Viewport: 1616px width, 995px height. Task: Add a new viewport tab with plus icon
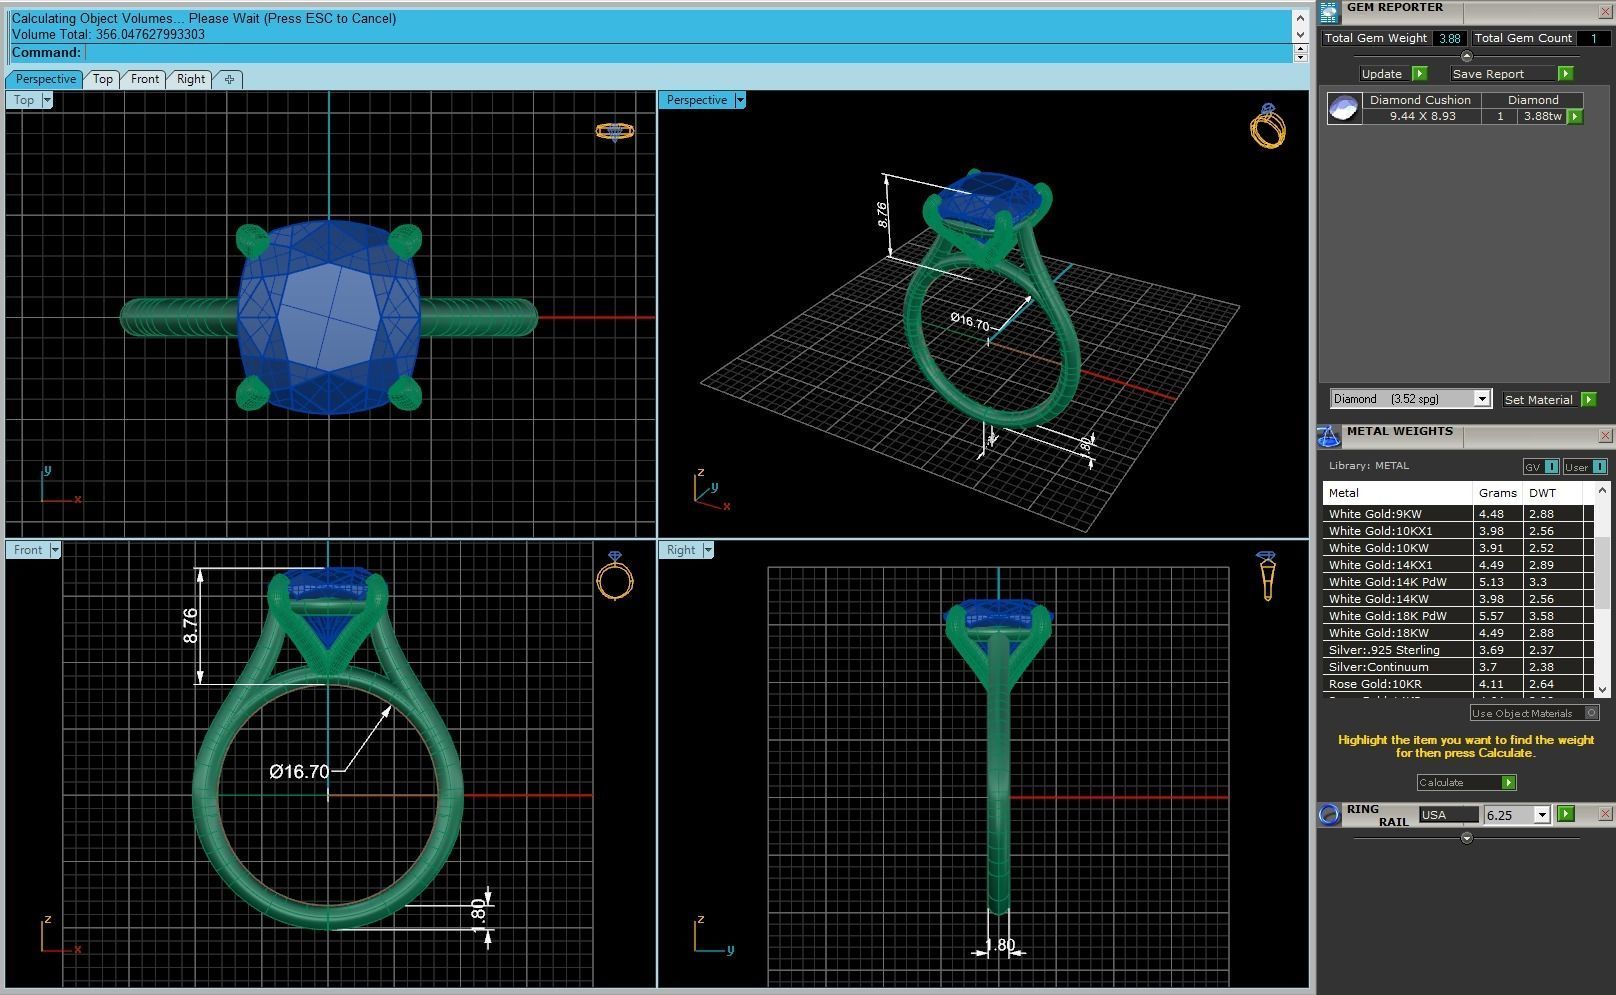(229, 79)
